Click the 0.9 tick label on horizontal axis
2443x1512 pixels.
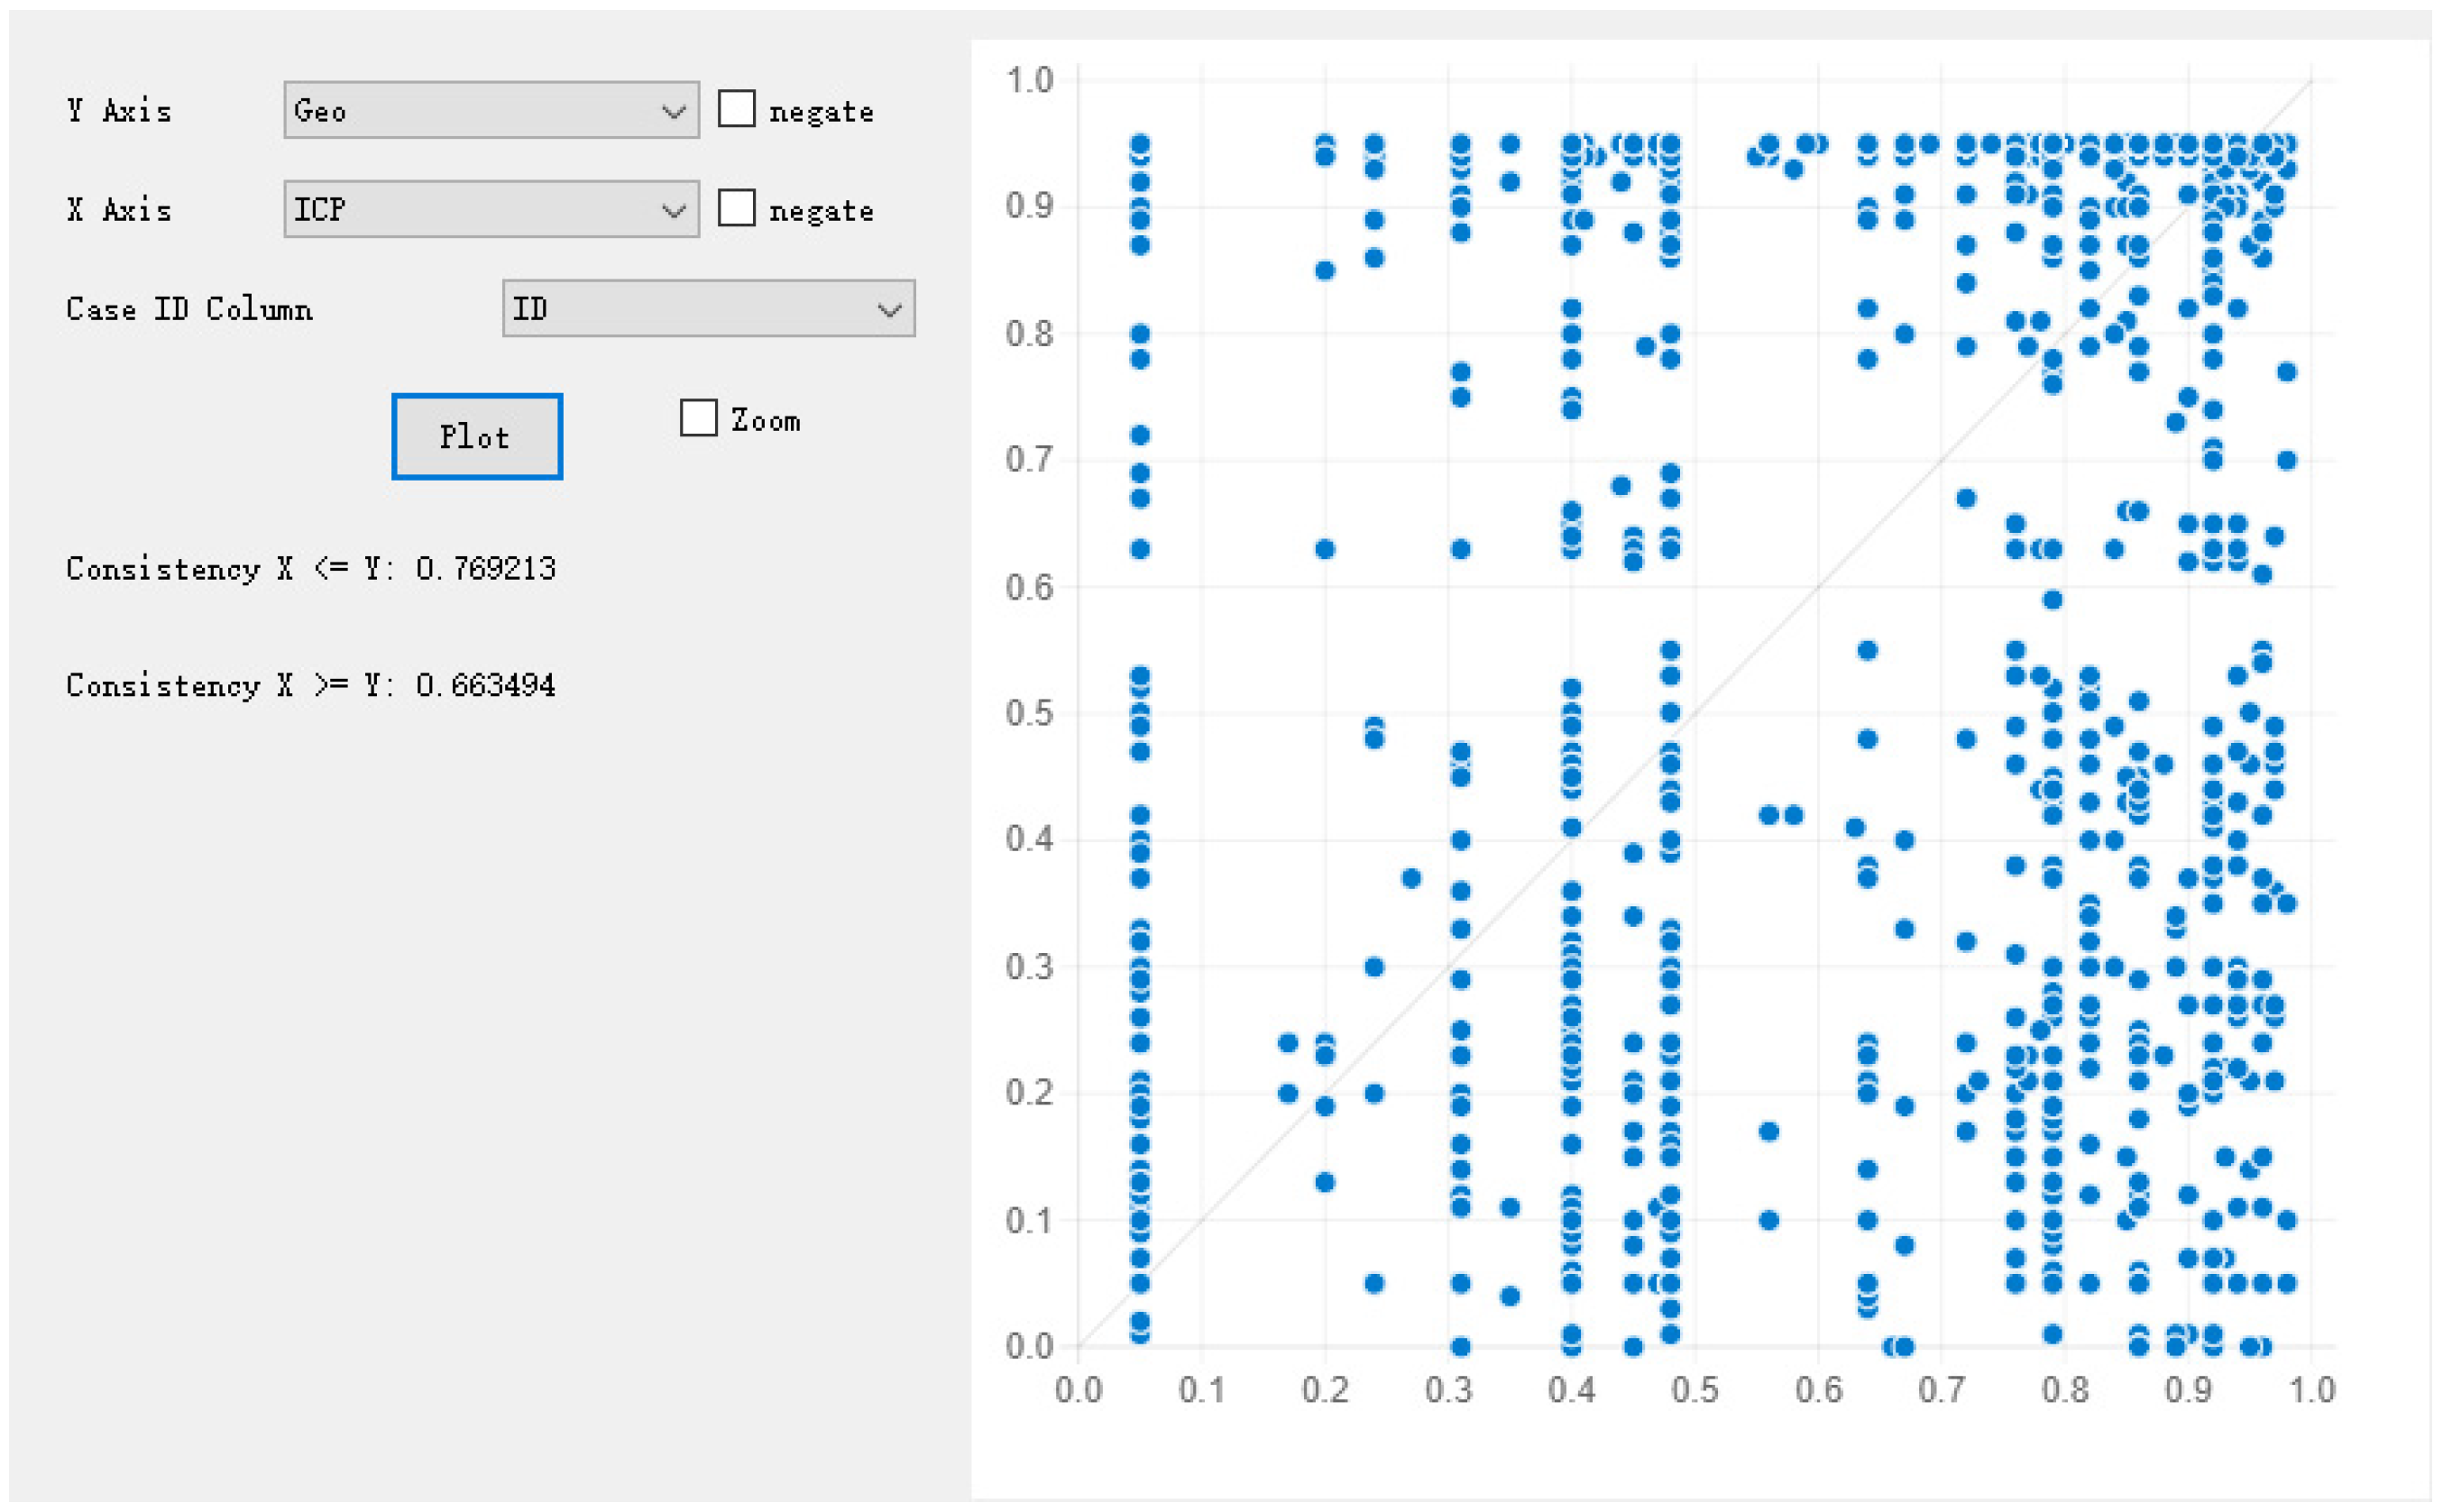(2188, 1389)
